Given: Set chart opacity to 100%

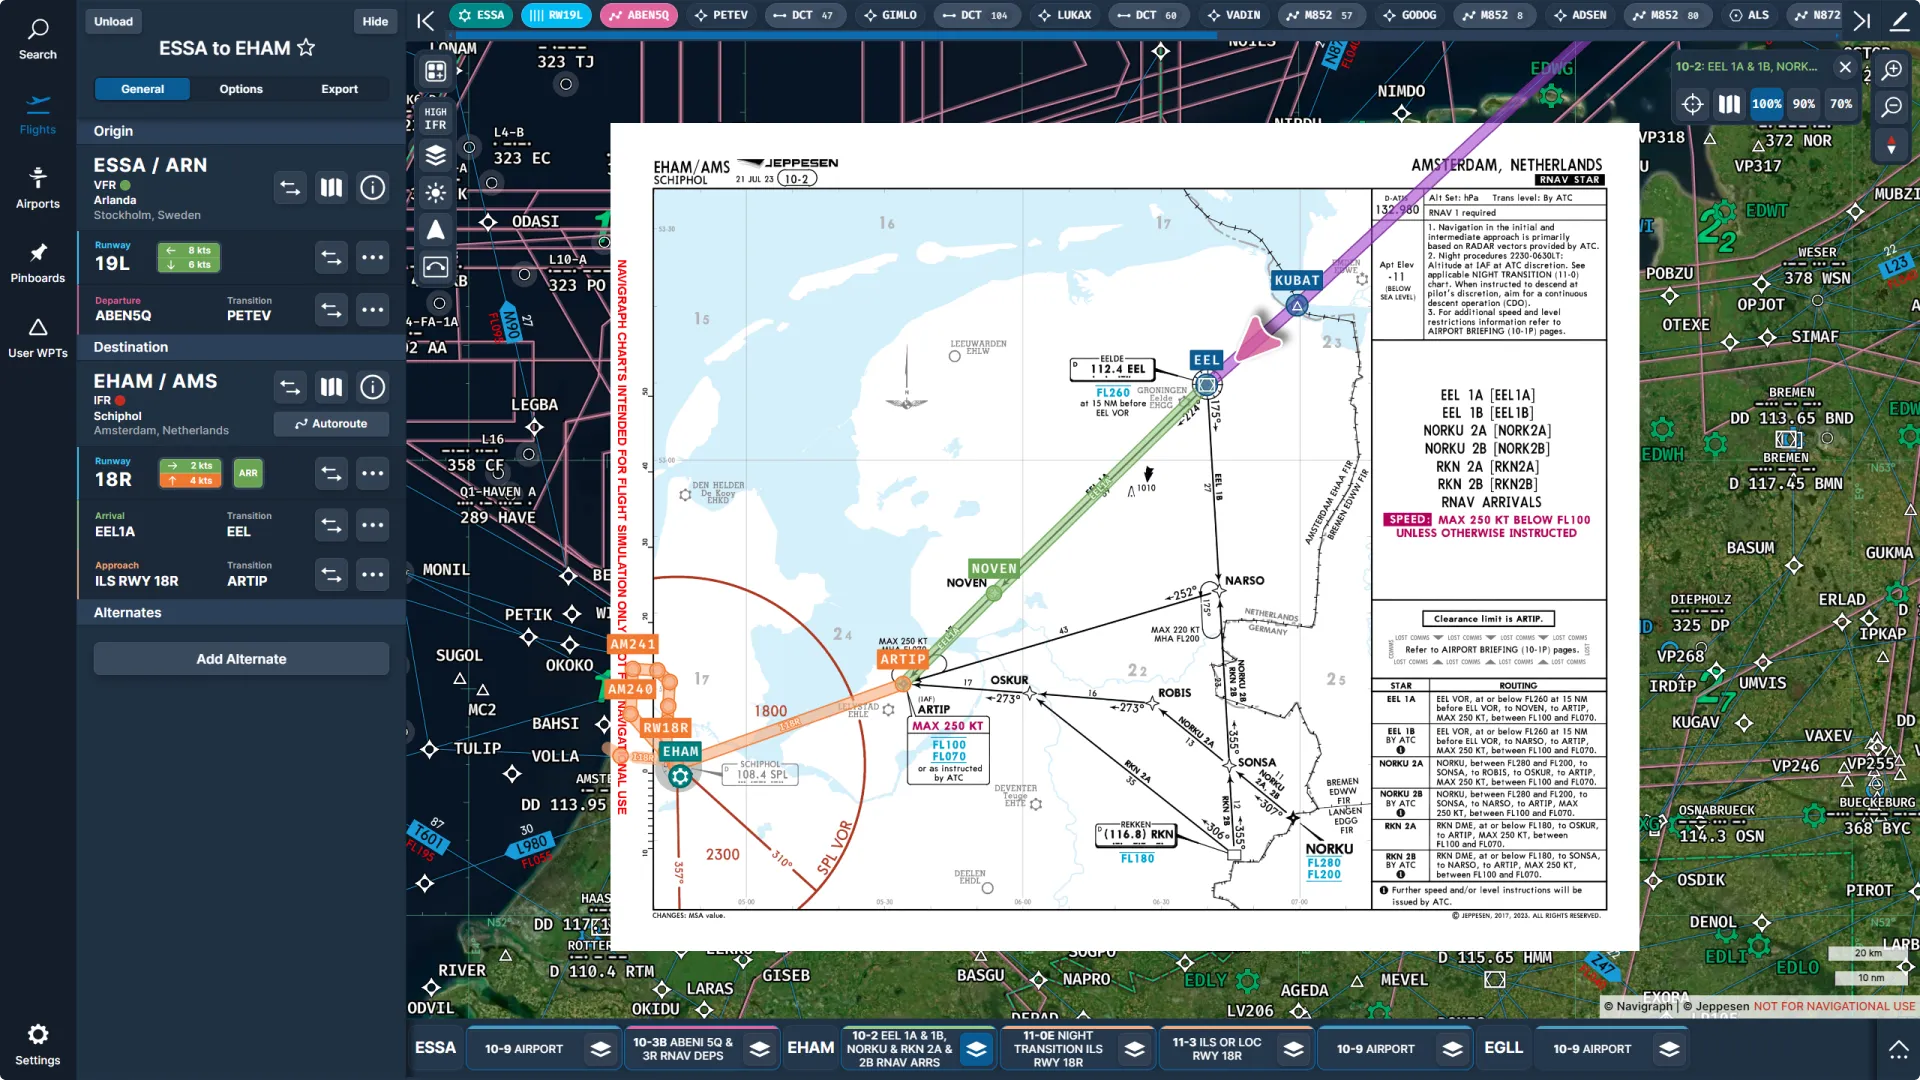Looking at the screenshot, I should tap(1766, 104).
